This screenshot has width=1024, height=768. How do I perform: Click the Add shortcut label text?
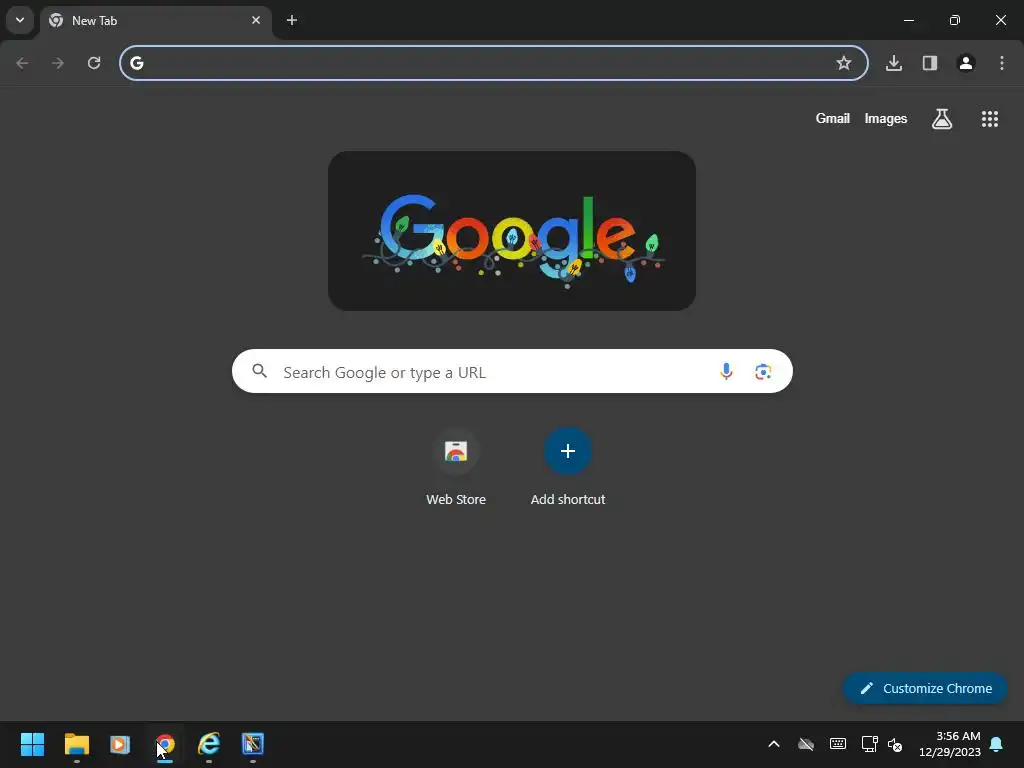568,500
